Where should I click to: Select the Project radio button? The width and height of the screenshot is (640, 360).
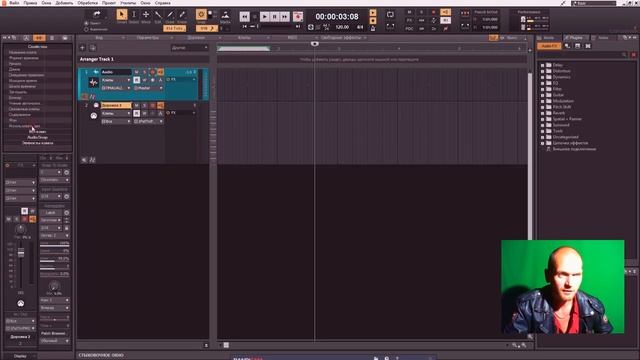(x=86, y=23)
